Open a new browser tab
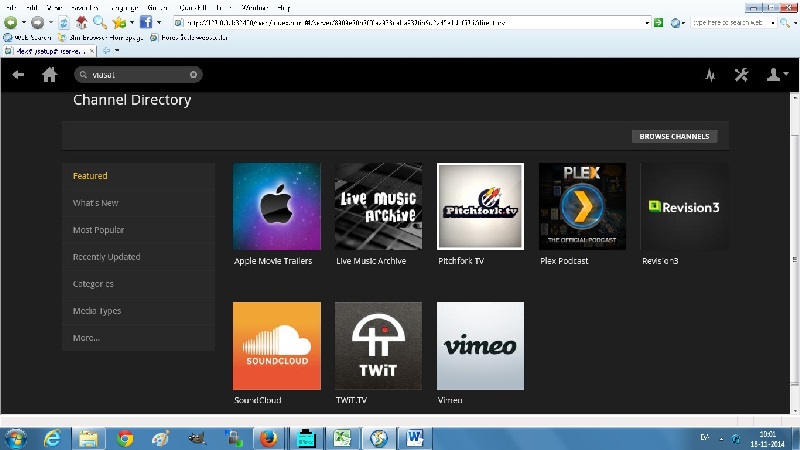 coord(106,51)
